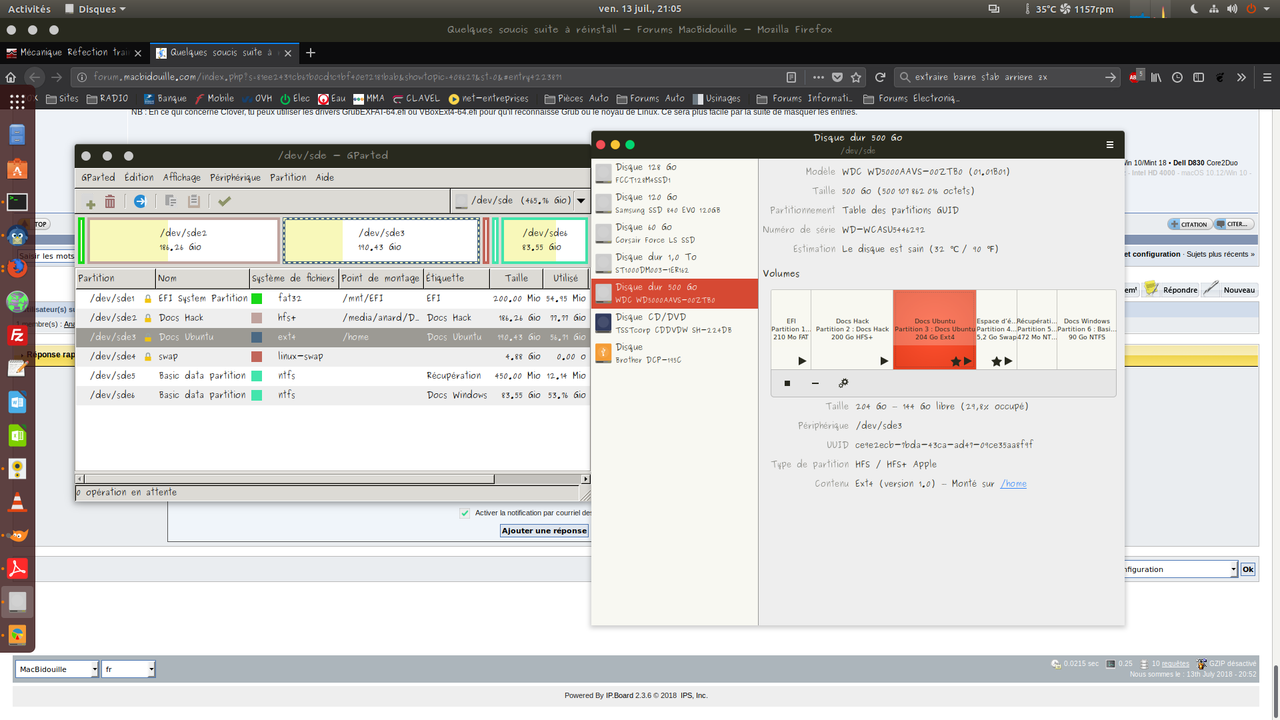The image size is (1280, 720).
Task: Click GParted horizontal scrollbar
Action: point(332,479)
